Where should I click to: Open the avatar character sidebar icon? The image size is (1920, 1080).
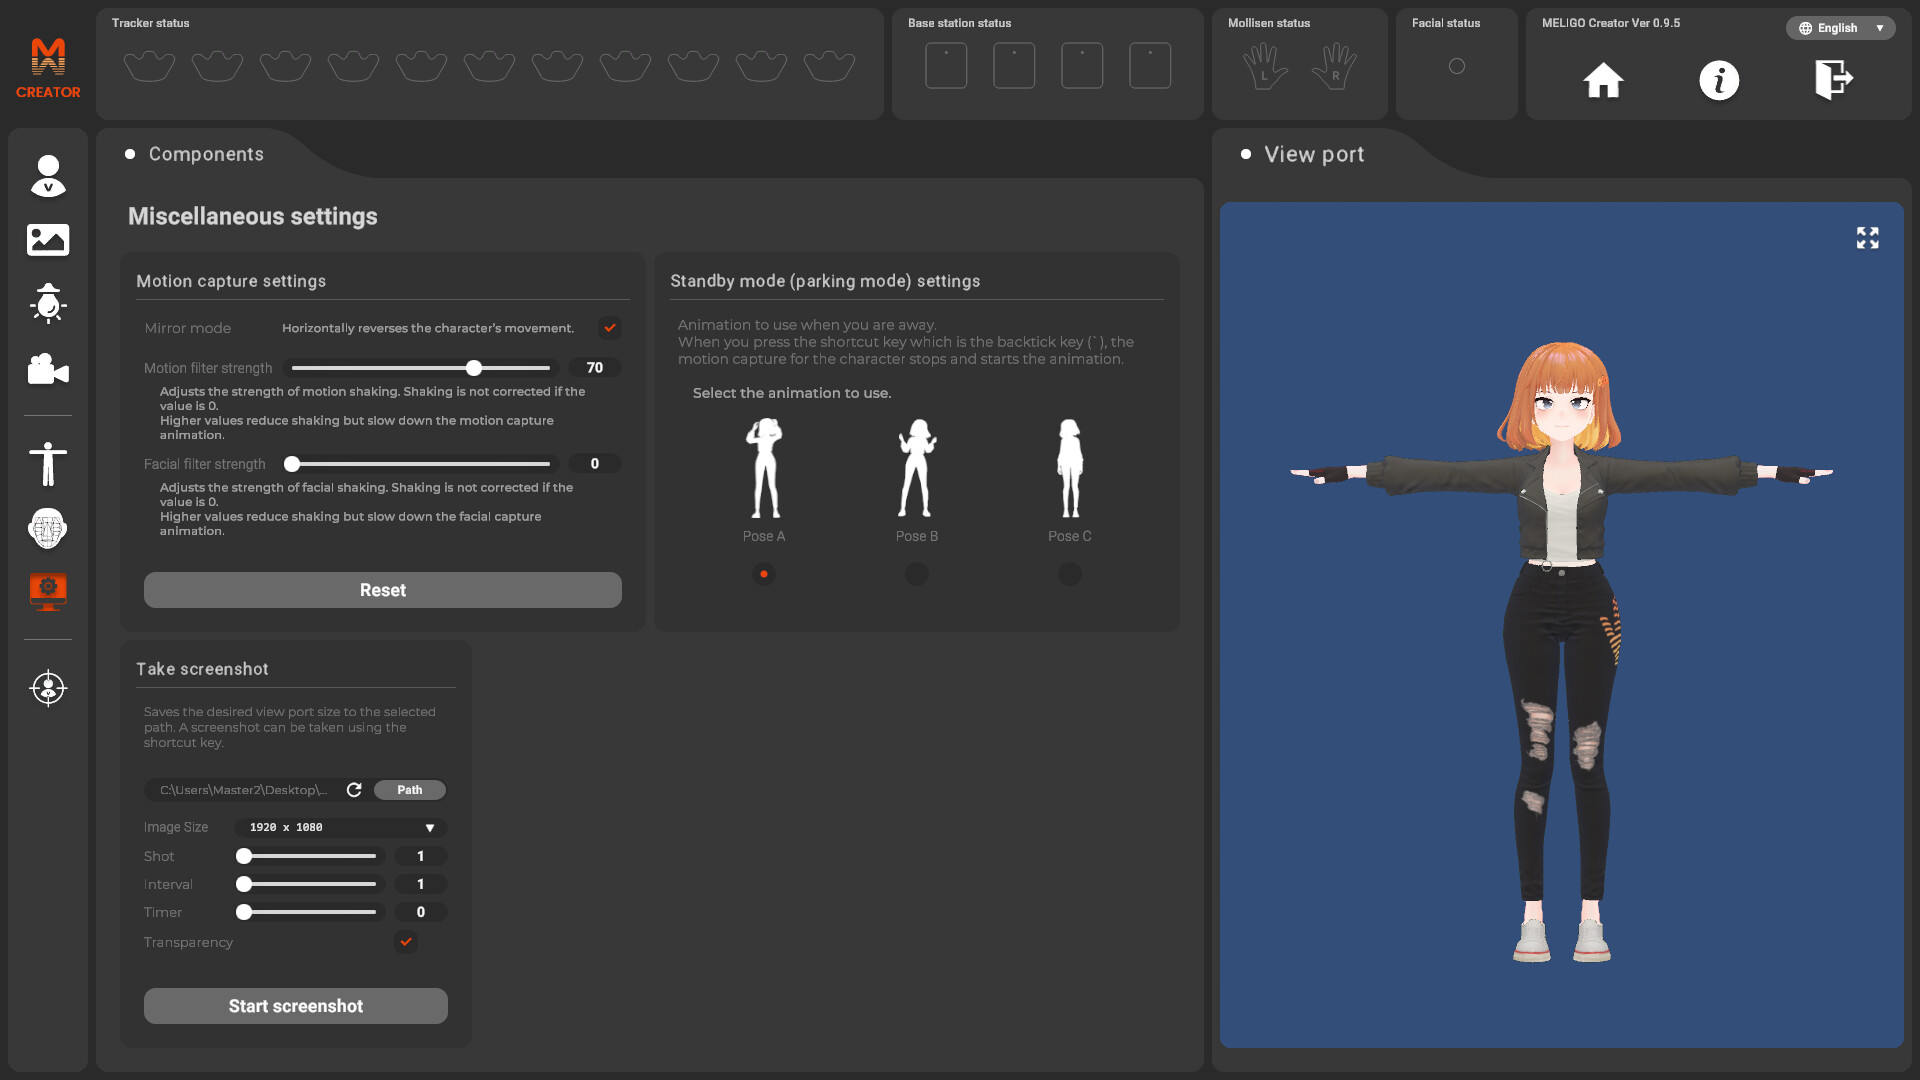(x=47, y=176)
